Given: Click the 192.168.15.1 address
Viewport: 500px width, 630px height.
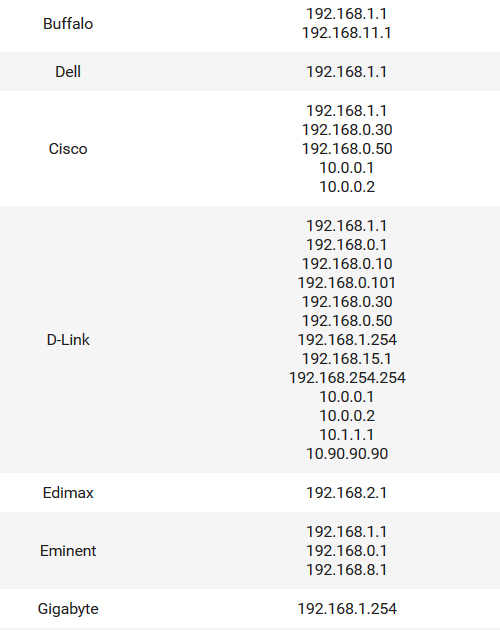Looking at the screenshot, I should click(x=347, y=359).
